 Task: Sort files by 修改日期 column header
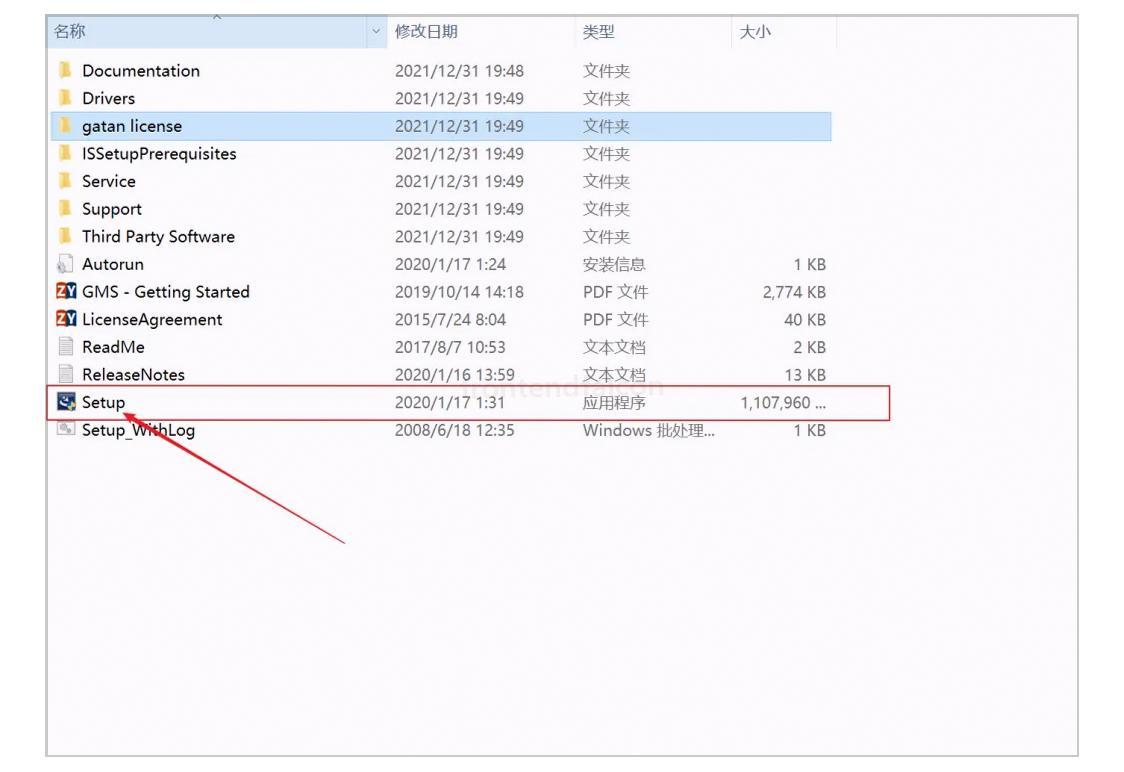(481, 31)
